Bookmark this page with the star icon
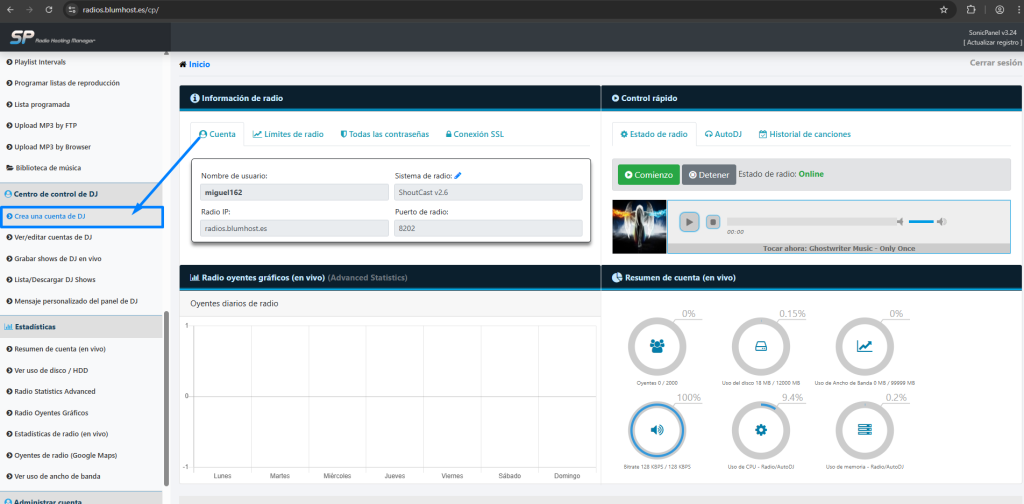1024x504 pixels. [944, 10]
